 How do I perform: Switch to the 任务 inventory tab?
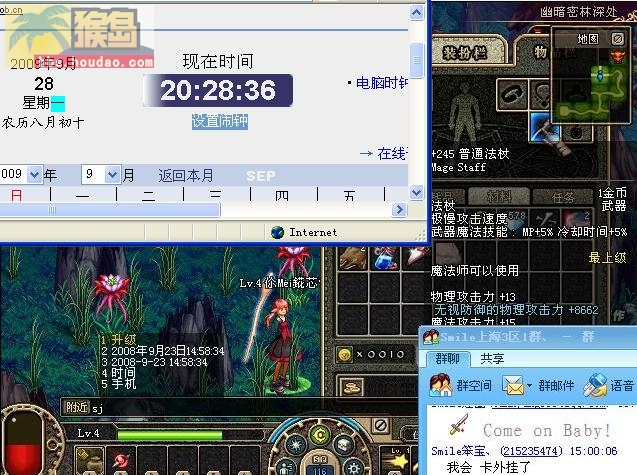[x=563, y=197]
